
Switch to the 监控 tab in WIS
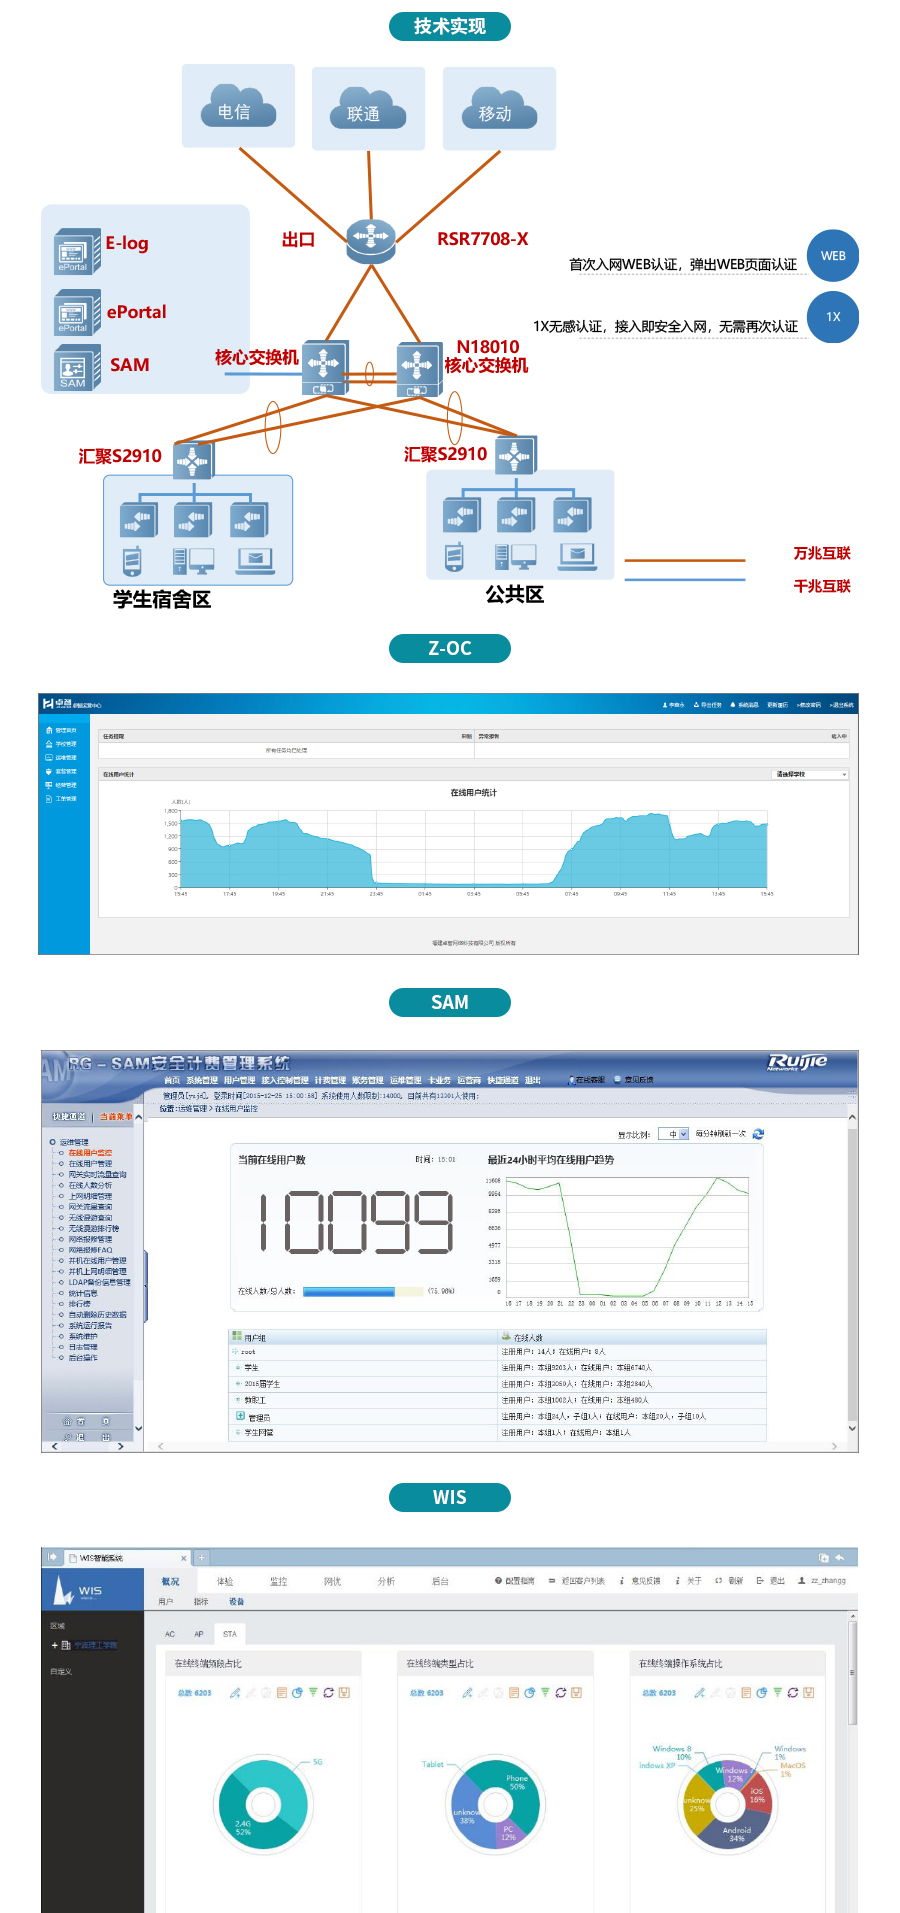(278, 1581)
